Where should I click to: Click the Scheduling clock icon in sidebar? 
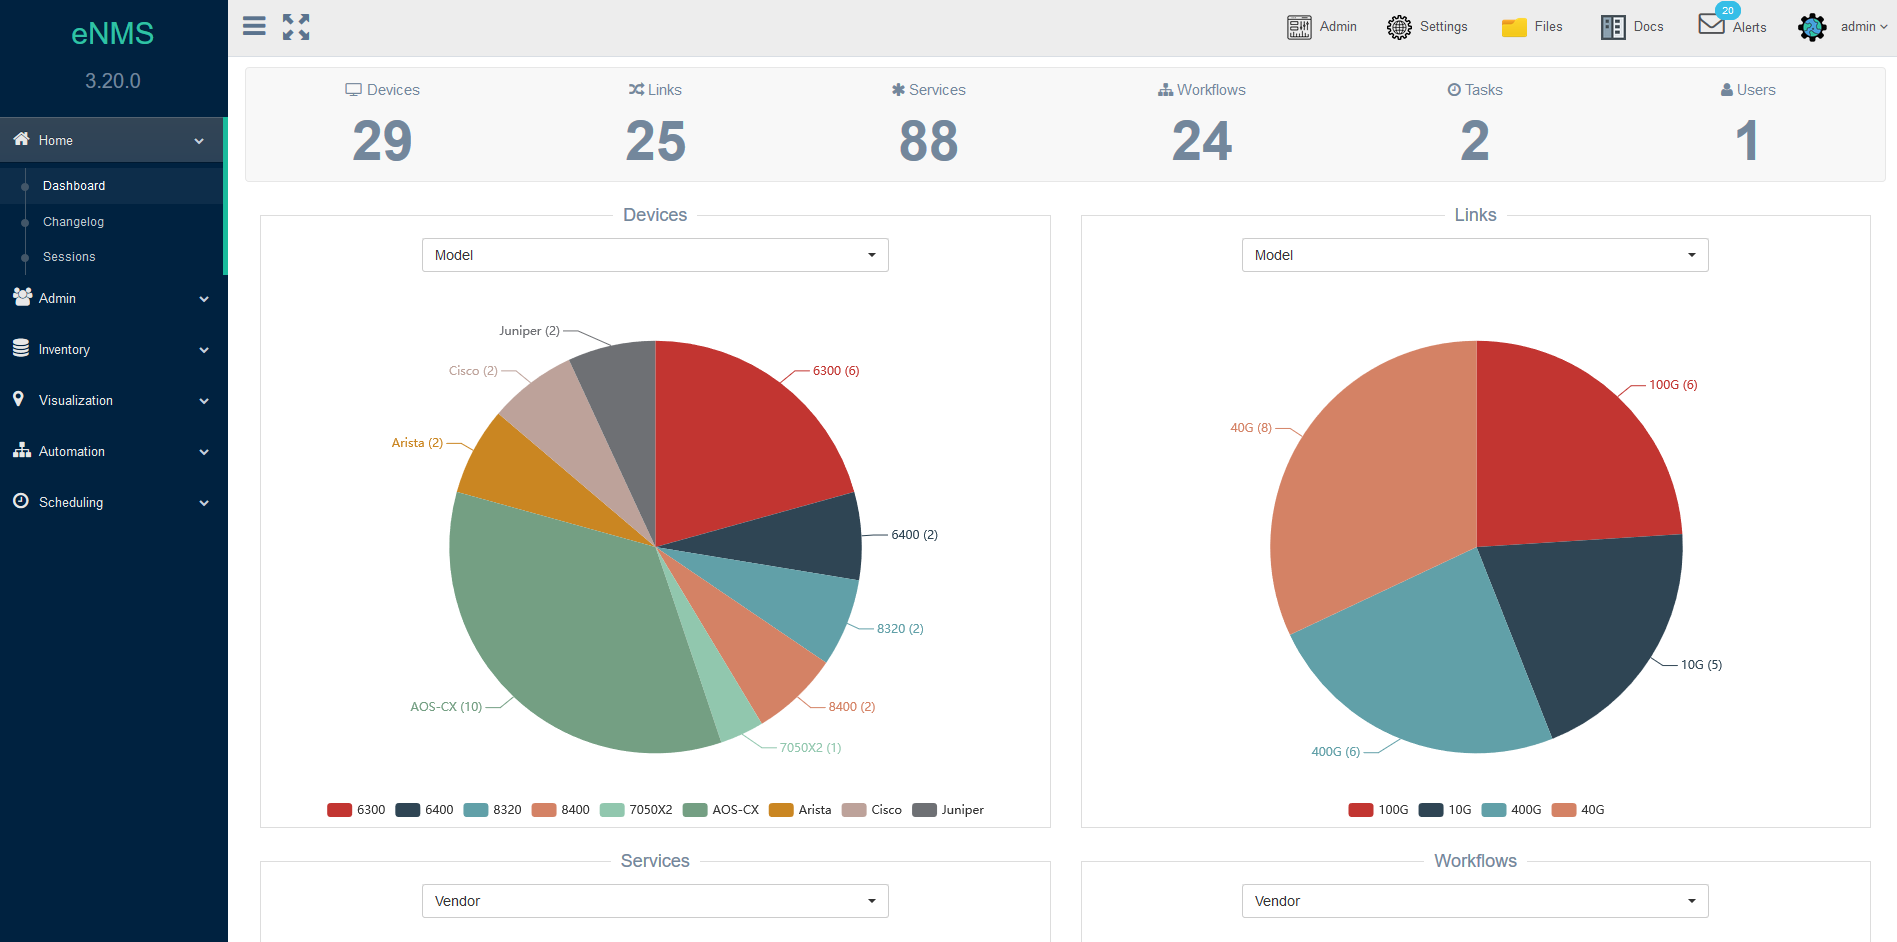coord(21,500)
